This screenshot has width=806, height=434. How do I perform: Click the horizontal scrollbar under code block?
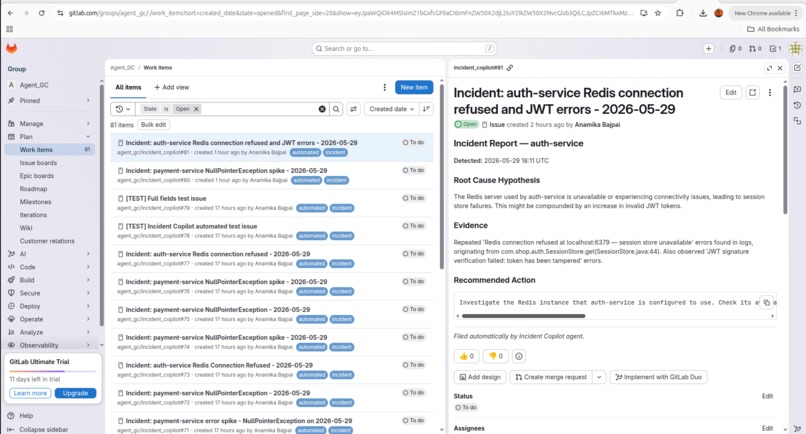(x=523, y=316)
